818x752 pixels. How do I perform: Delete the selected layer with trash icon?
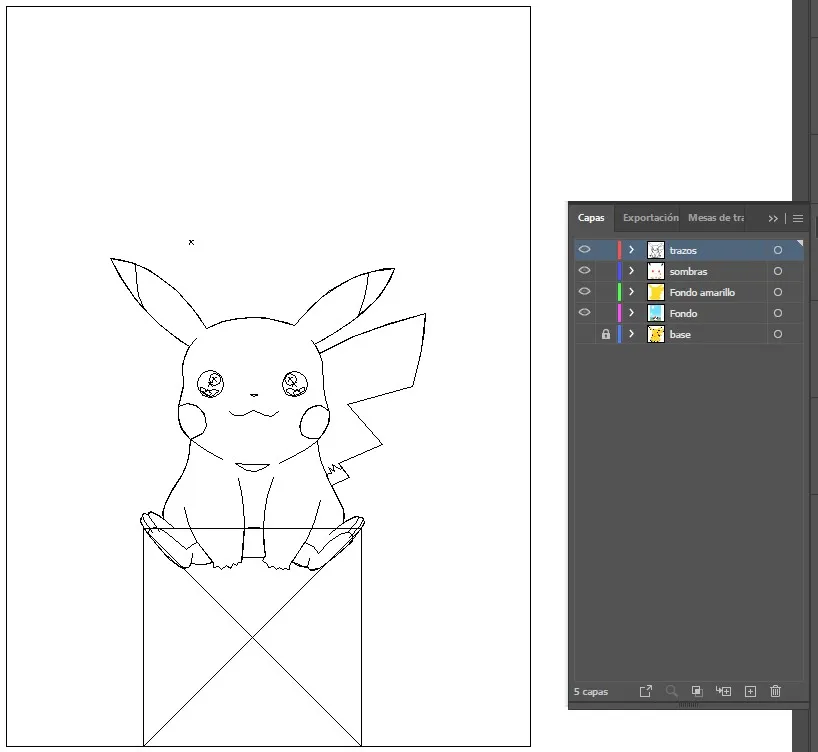click(x=775, y=691)
